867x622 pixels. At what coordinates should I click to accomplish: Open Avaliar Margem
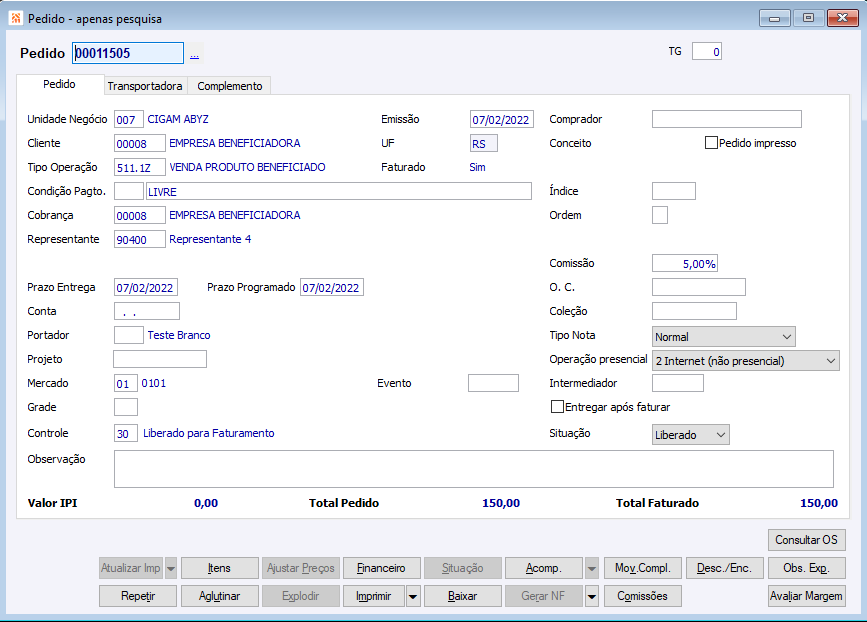807,596
